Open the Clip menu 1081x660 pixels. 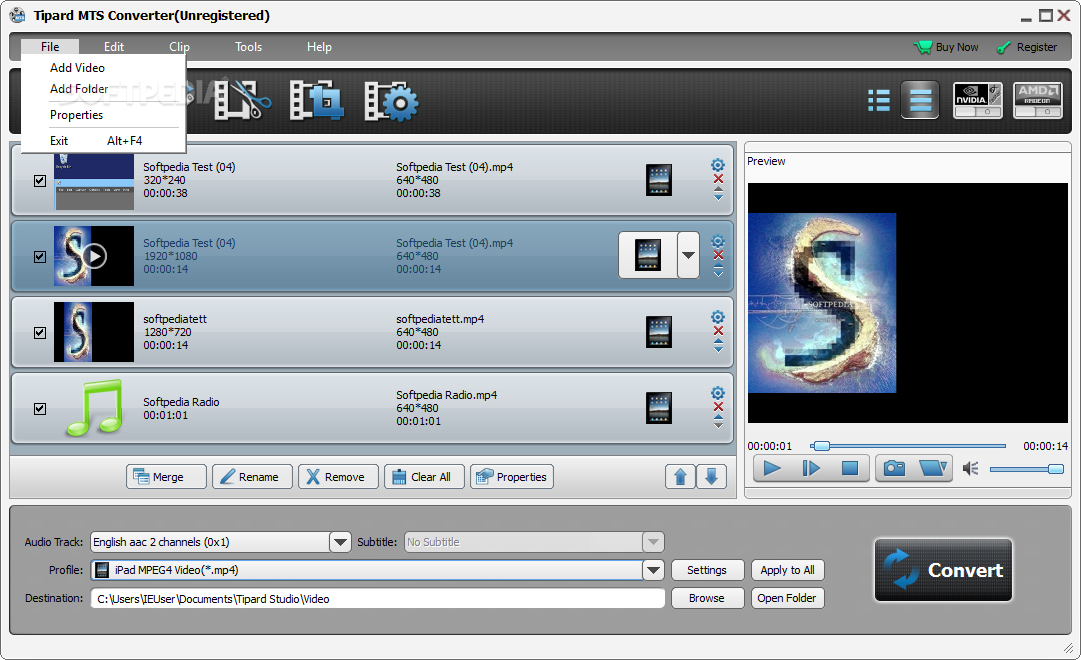(179, 46)
